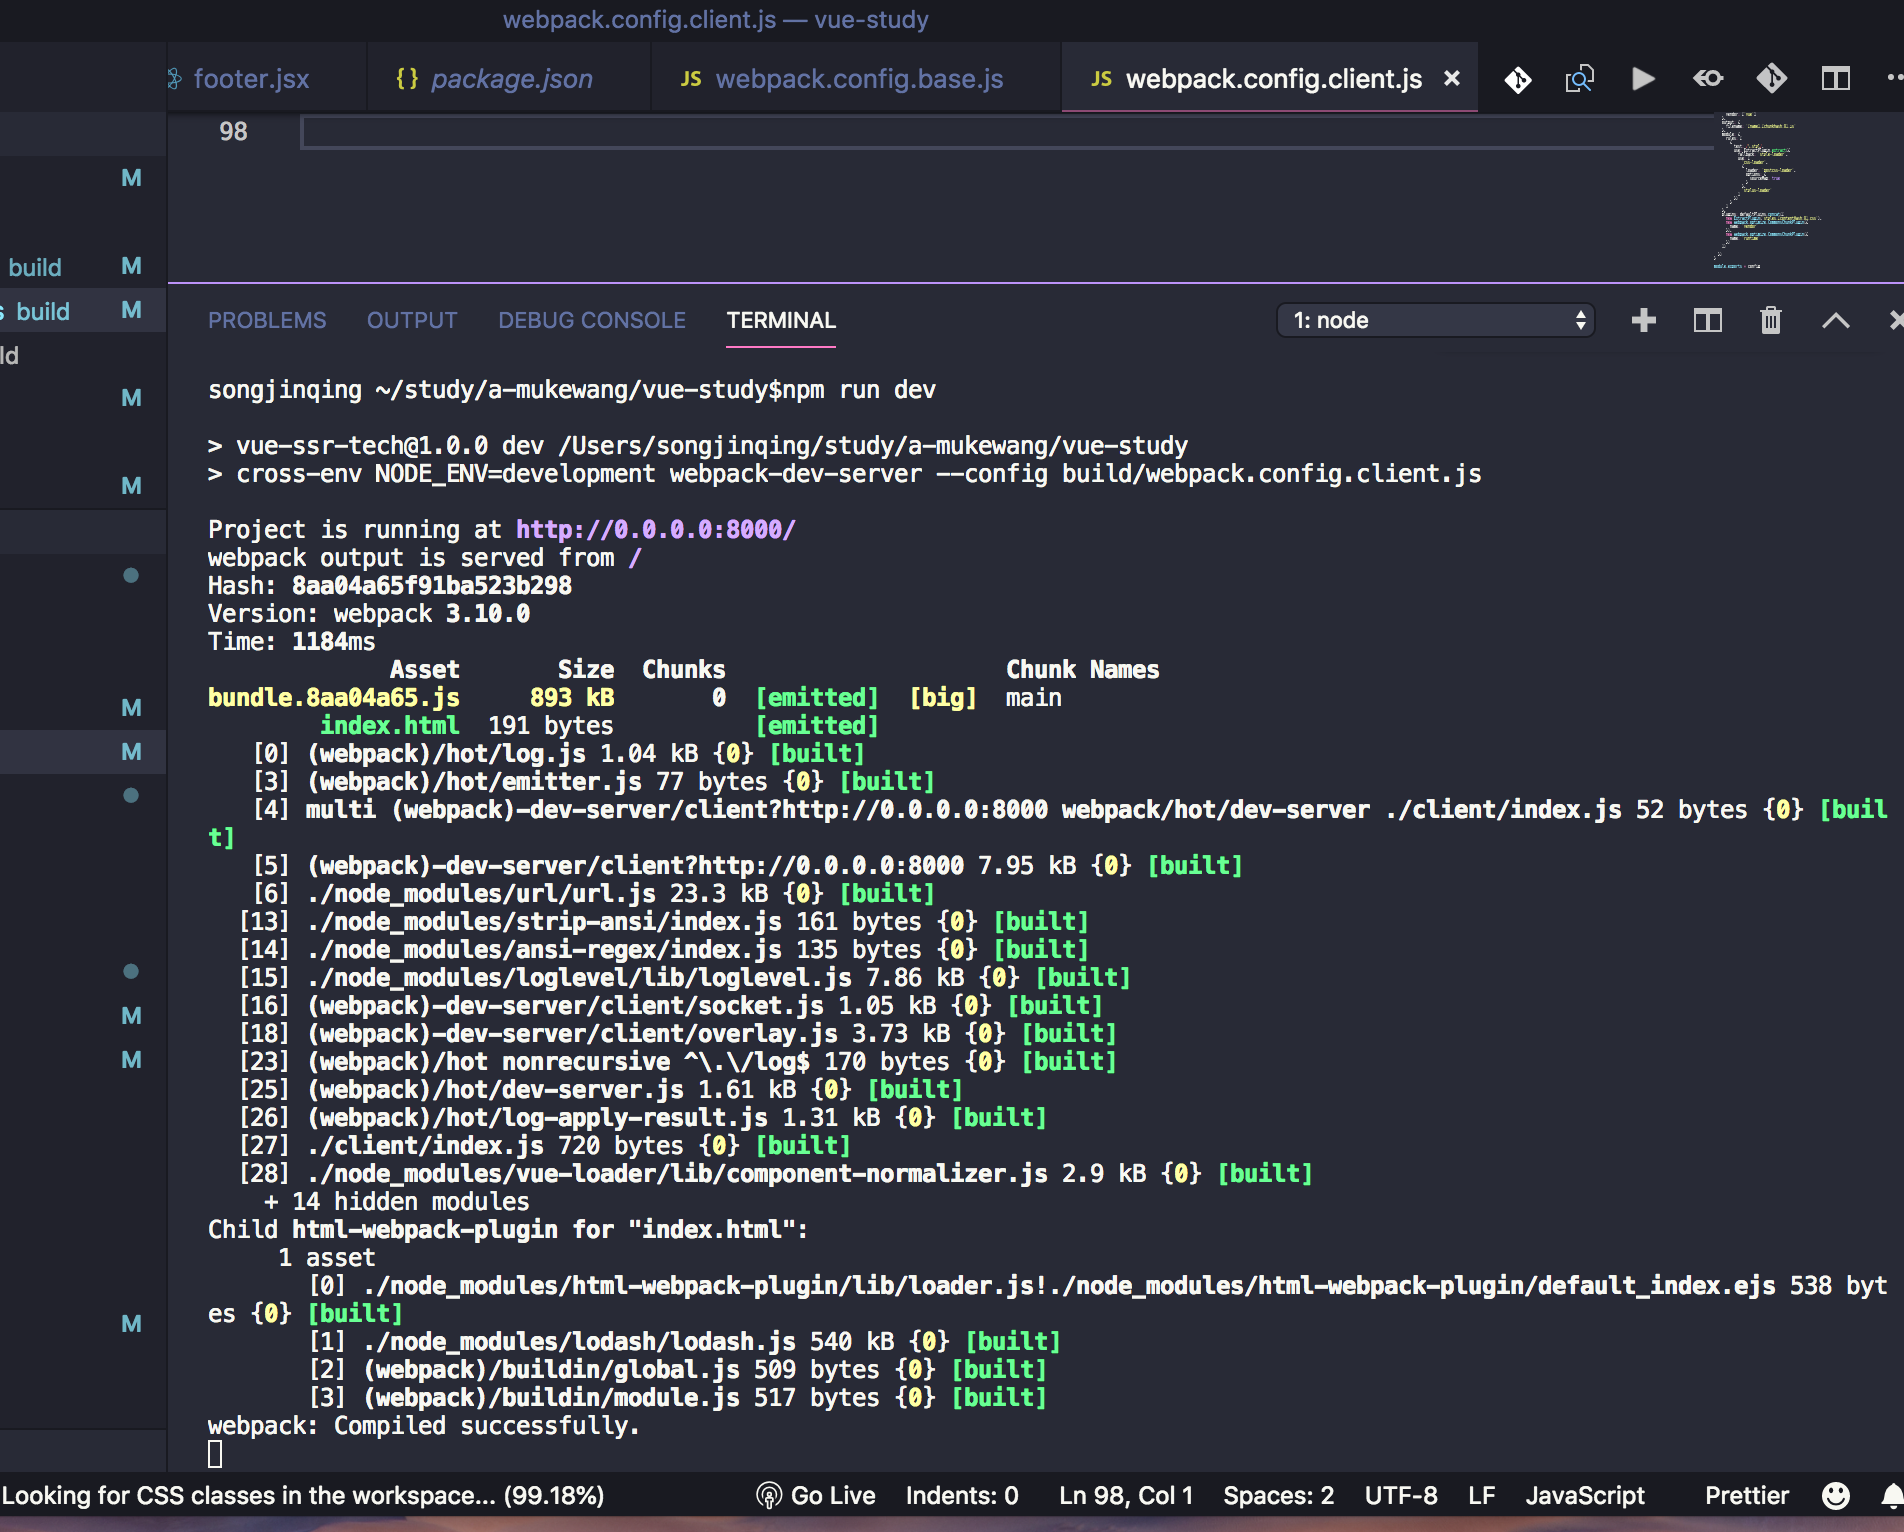Run the file with the play icon
Image resolution: width=1904 pixels, height=1532 pixels.
pos(1643,79)
